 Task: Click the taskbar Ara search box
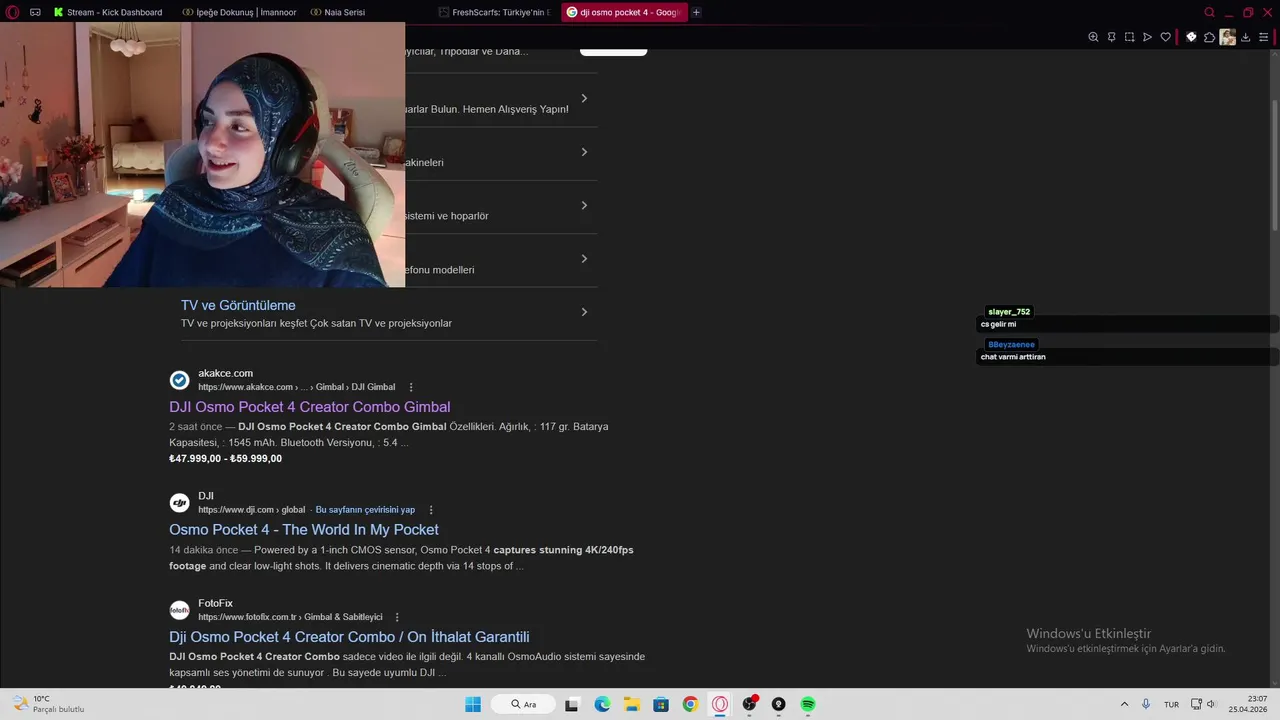click(x=523, y=704)
